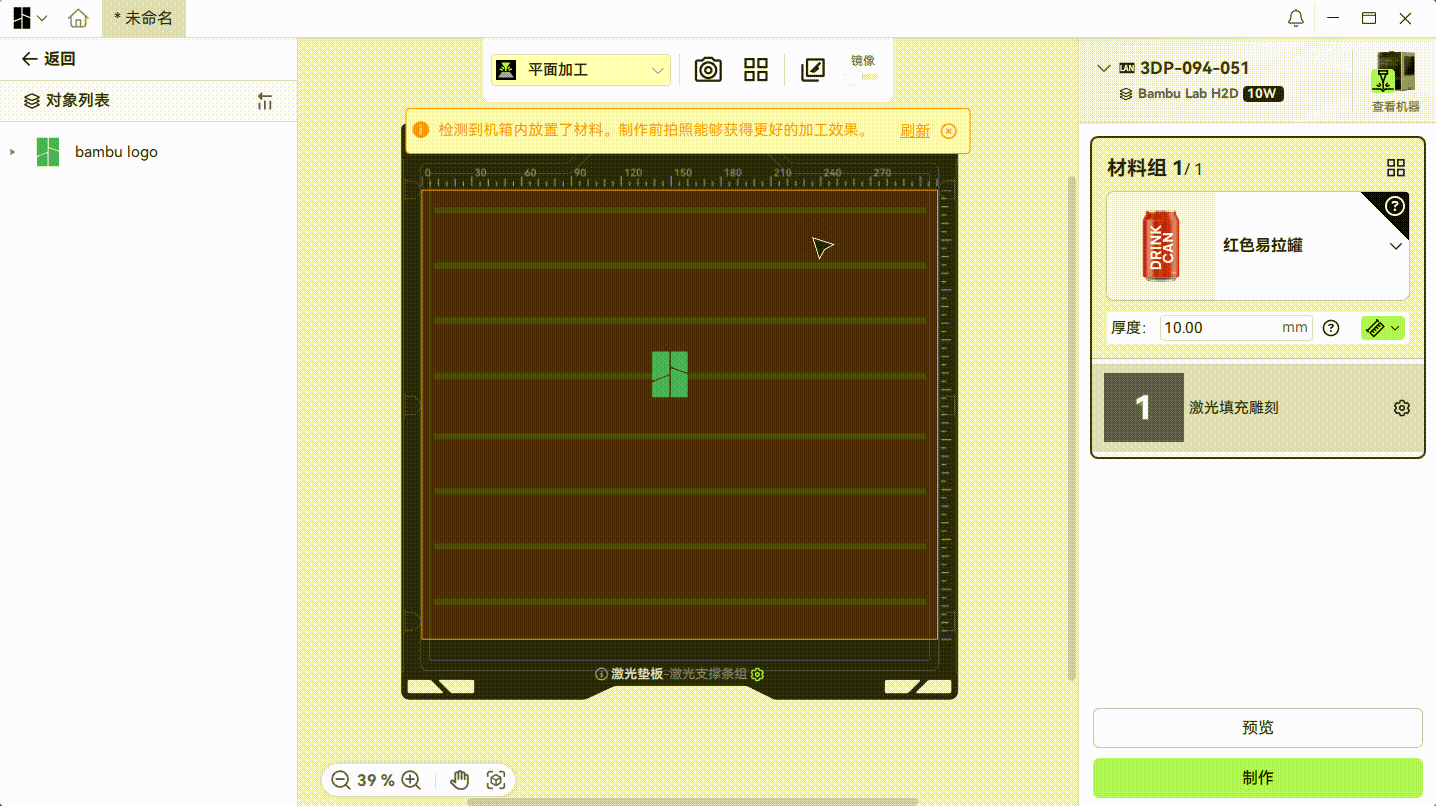Screen dimensions: 1436x806
Task: Expand the bambu logo tree item
Action: 13,152
